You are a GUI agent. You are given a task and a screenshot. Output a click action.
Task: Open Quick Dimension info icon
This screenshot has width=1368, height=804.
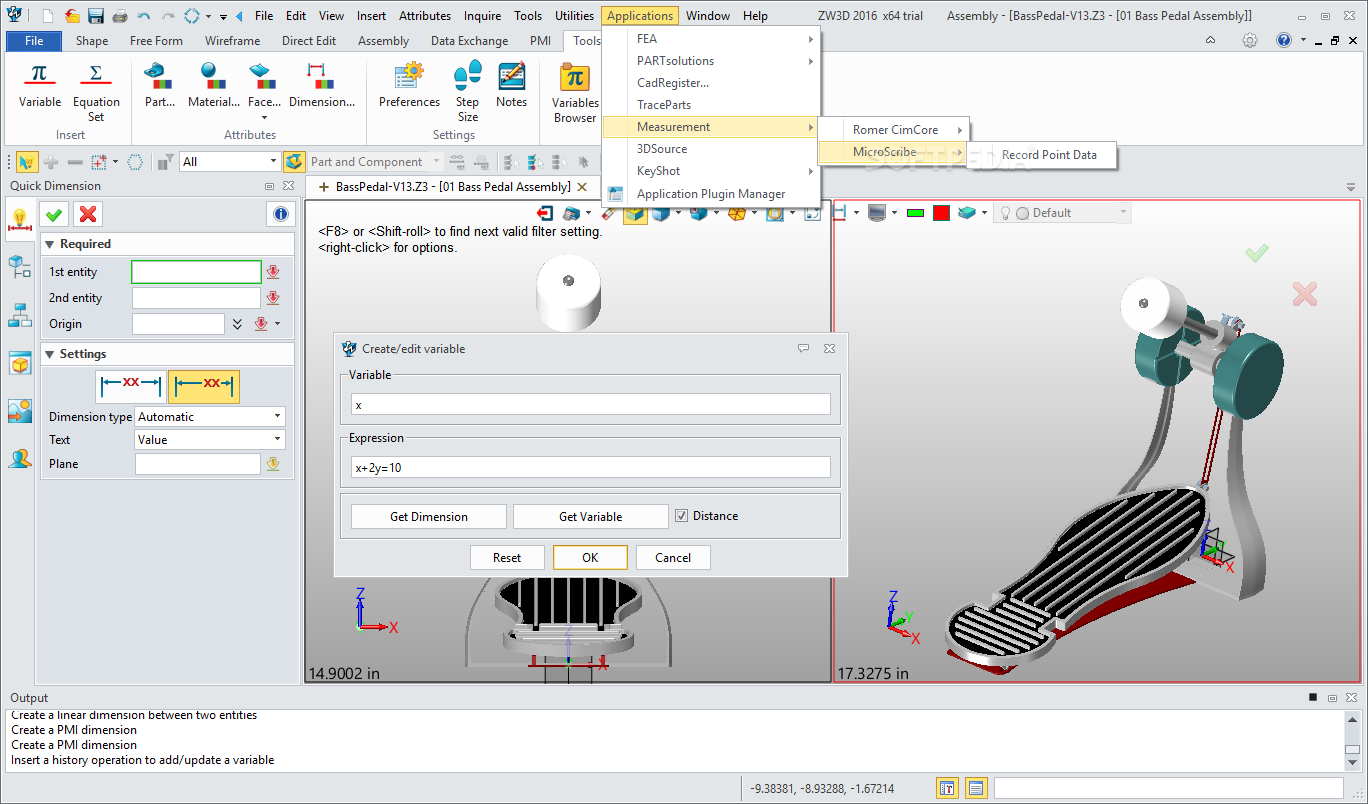(280, 213)
